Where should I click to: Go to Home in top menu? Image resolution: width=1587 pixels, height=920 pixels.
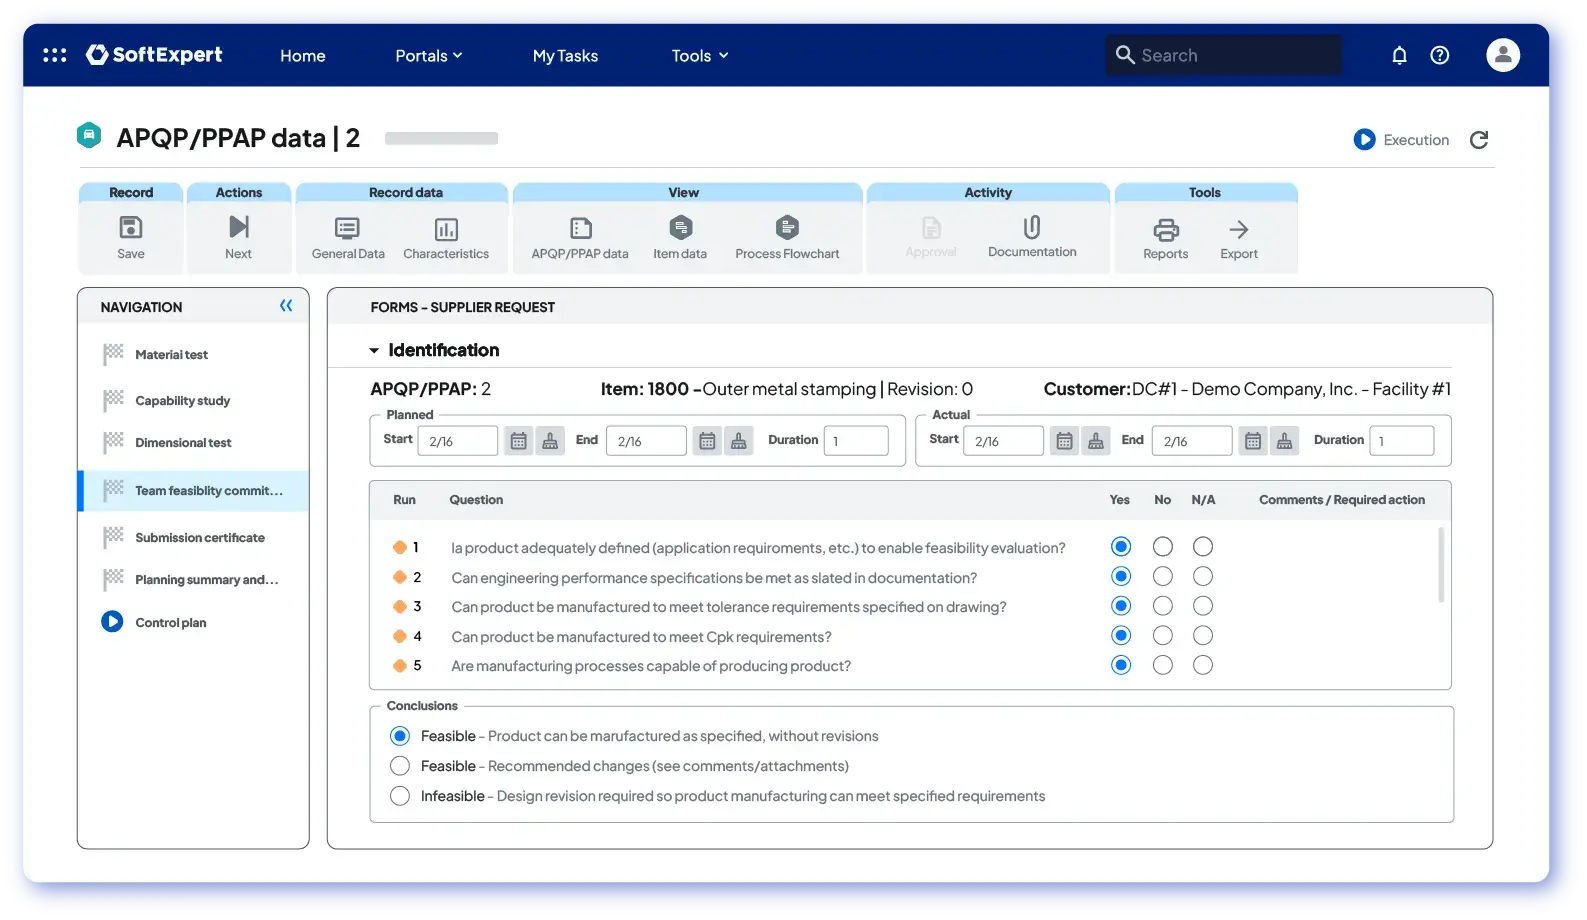pos(303,56)
